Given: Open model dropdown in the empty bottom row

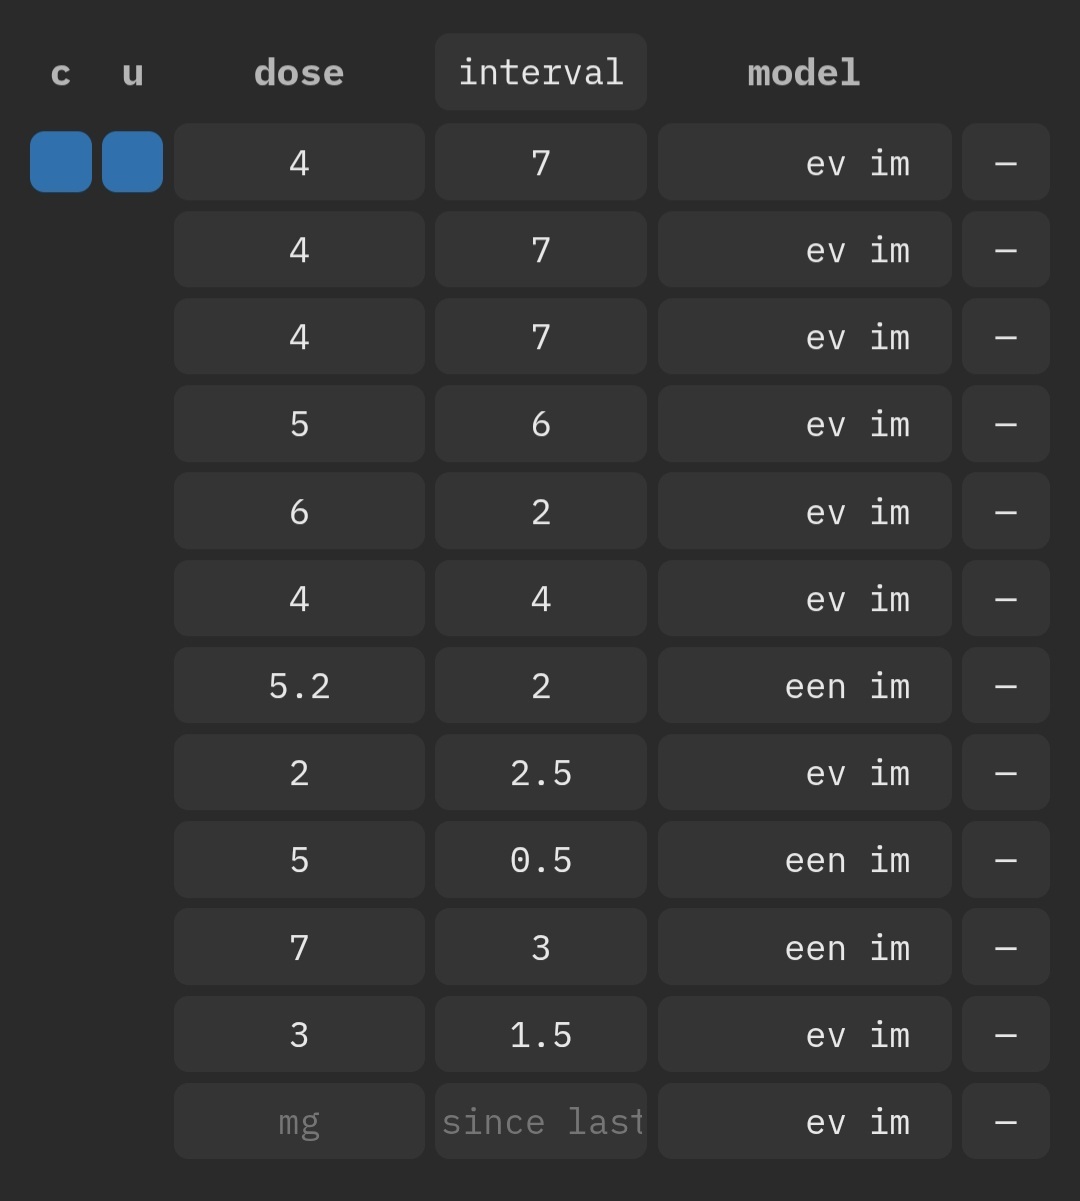Looking at the screenshot, I should pos(804,1121).
